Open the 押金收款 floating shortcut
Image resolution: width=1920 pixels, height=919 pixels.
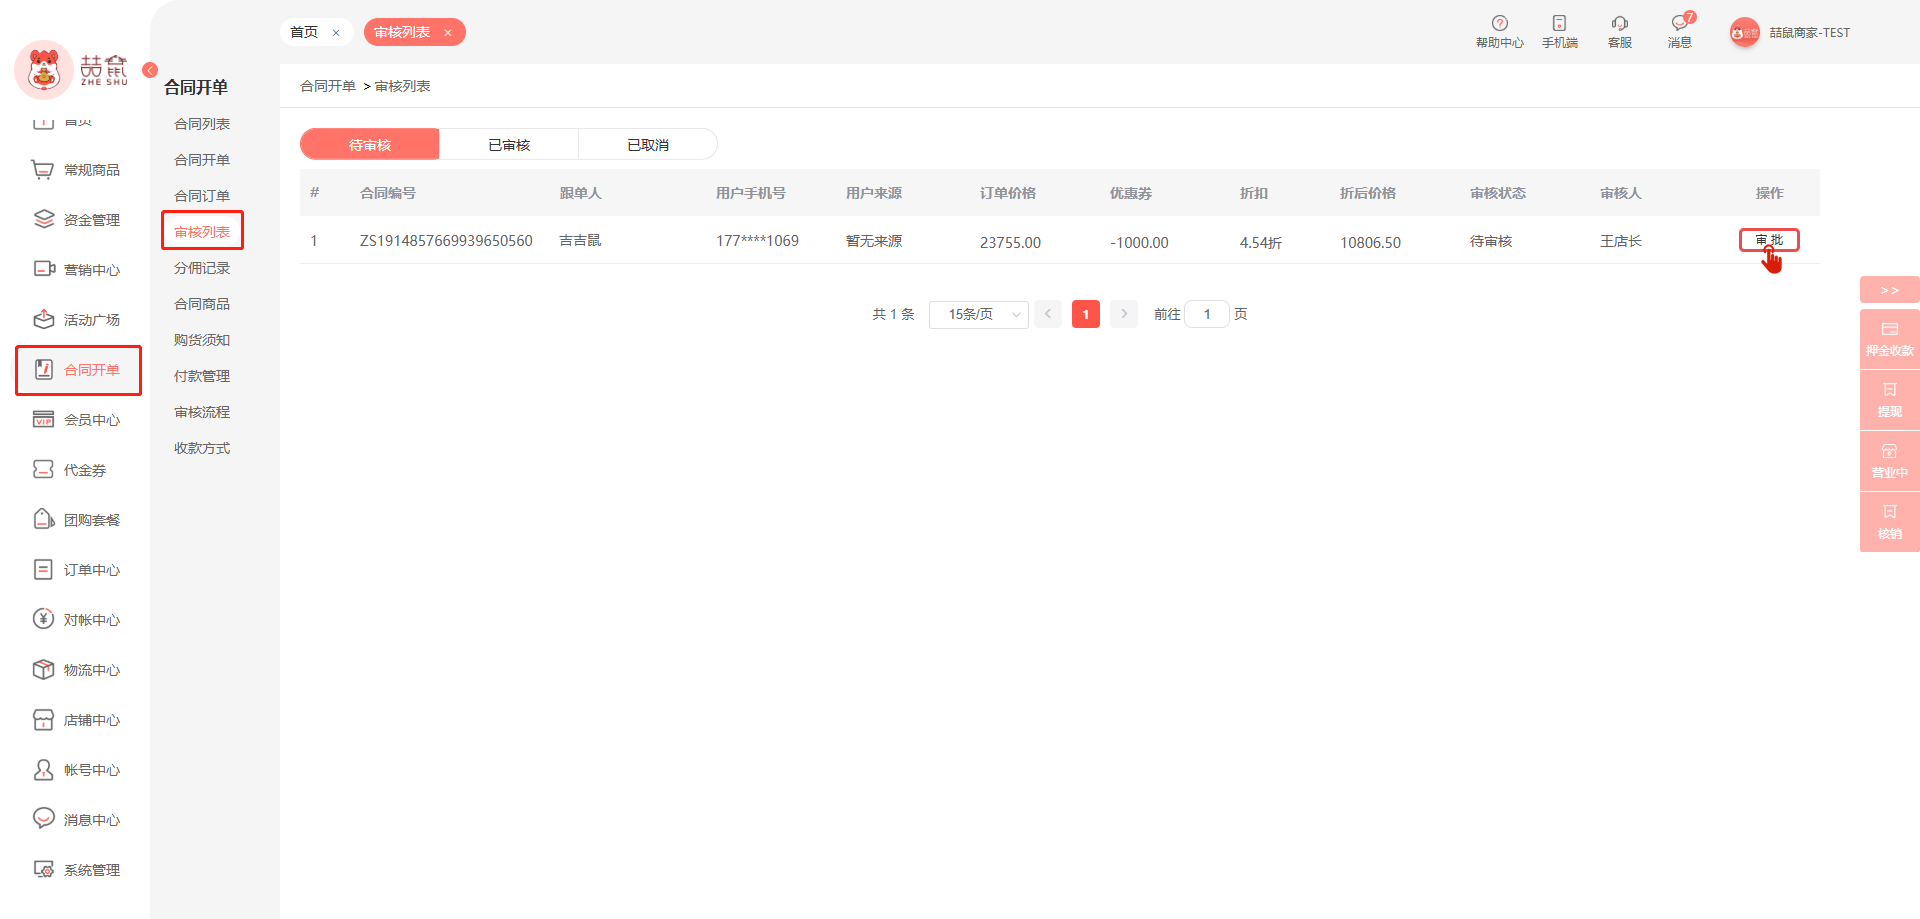click(1890, 339)
